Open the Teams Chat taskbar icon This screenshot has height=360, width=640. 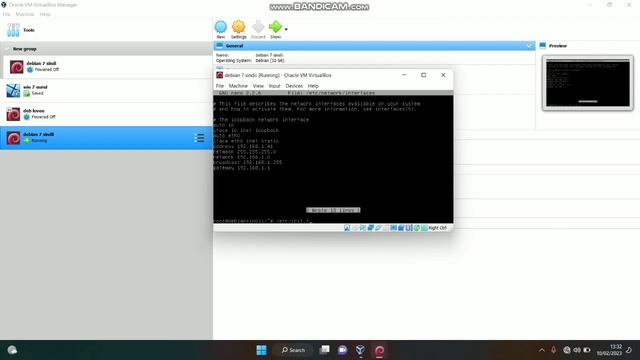coord(342,350)
